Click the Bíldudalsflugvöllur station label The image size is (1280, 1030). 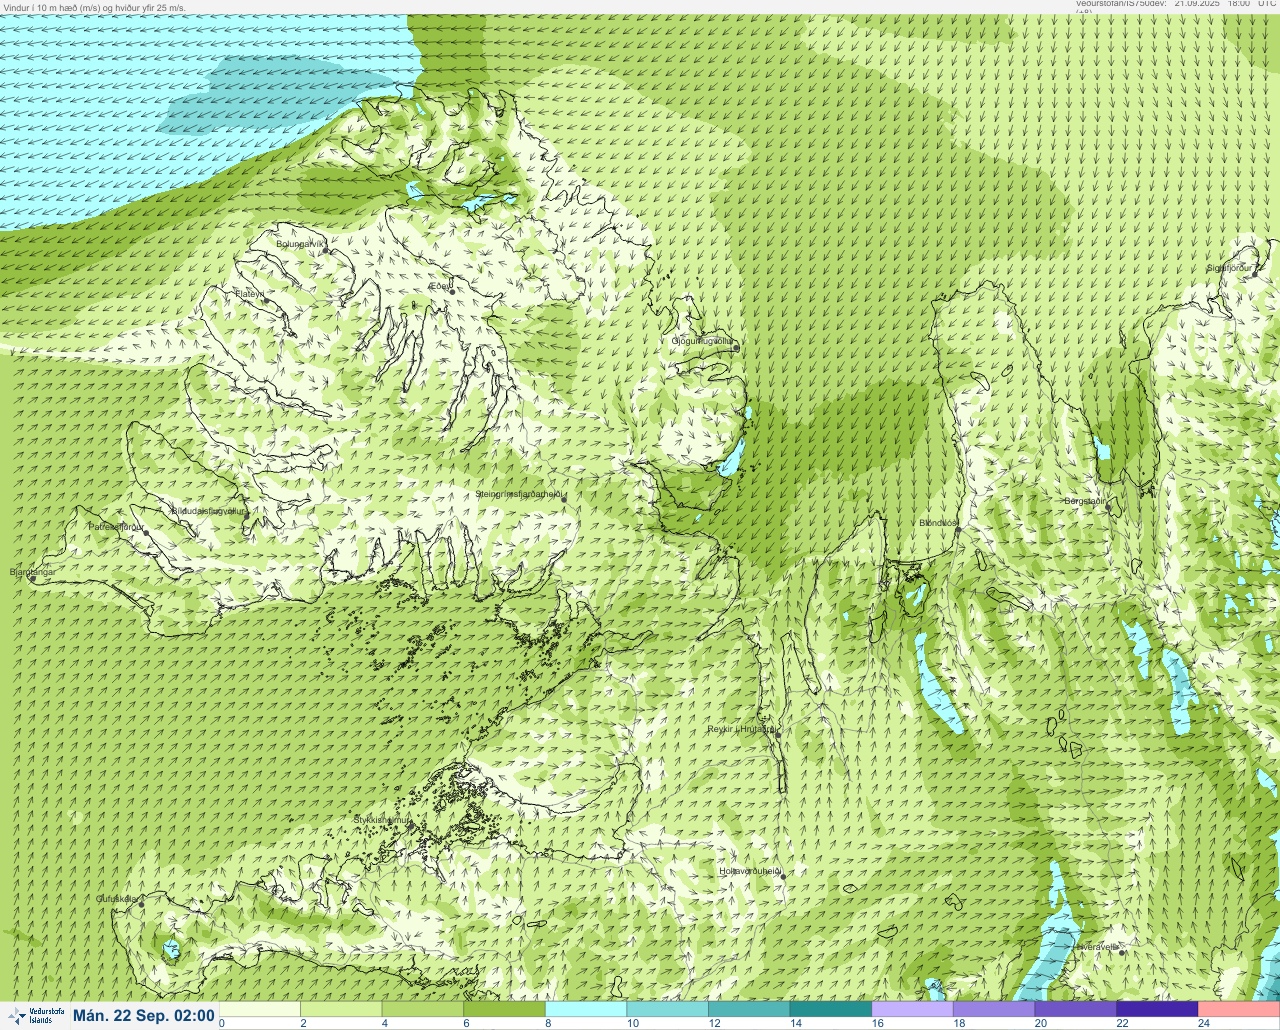coord(208,510)
